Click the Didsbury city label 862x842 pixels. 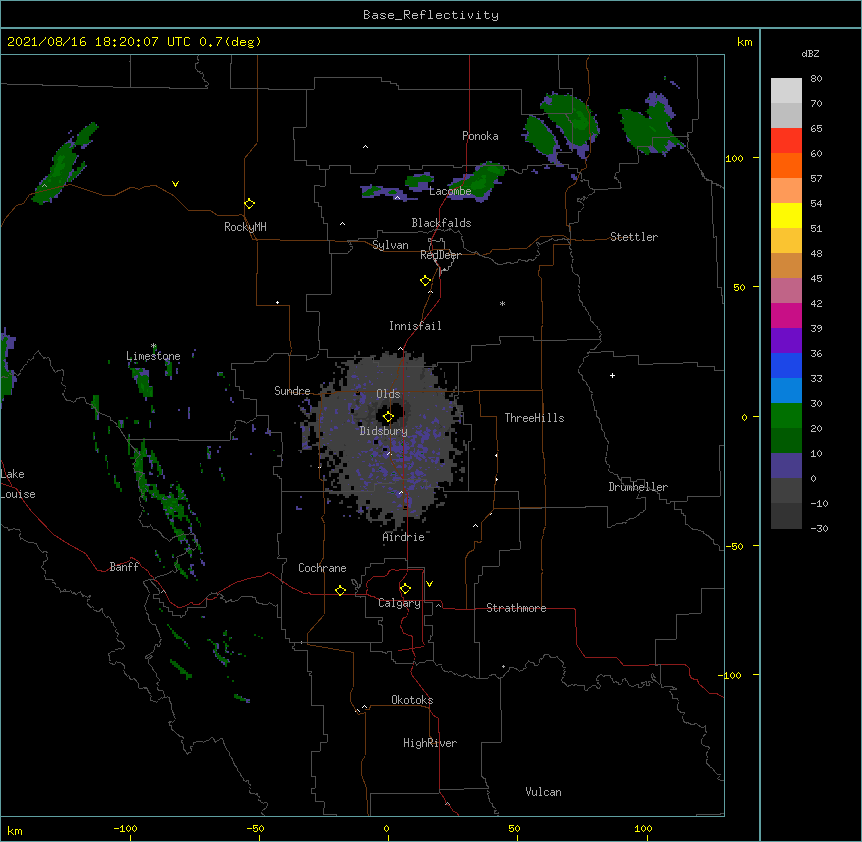(383, 431)
